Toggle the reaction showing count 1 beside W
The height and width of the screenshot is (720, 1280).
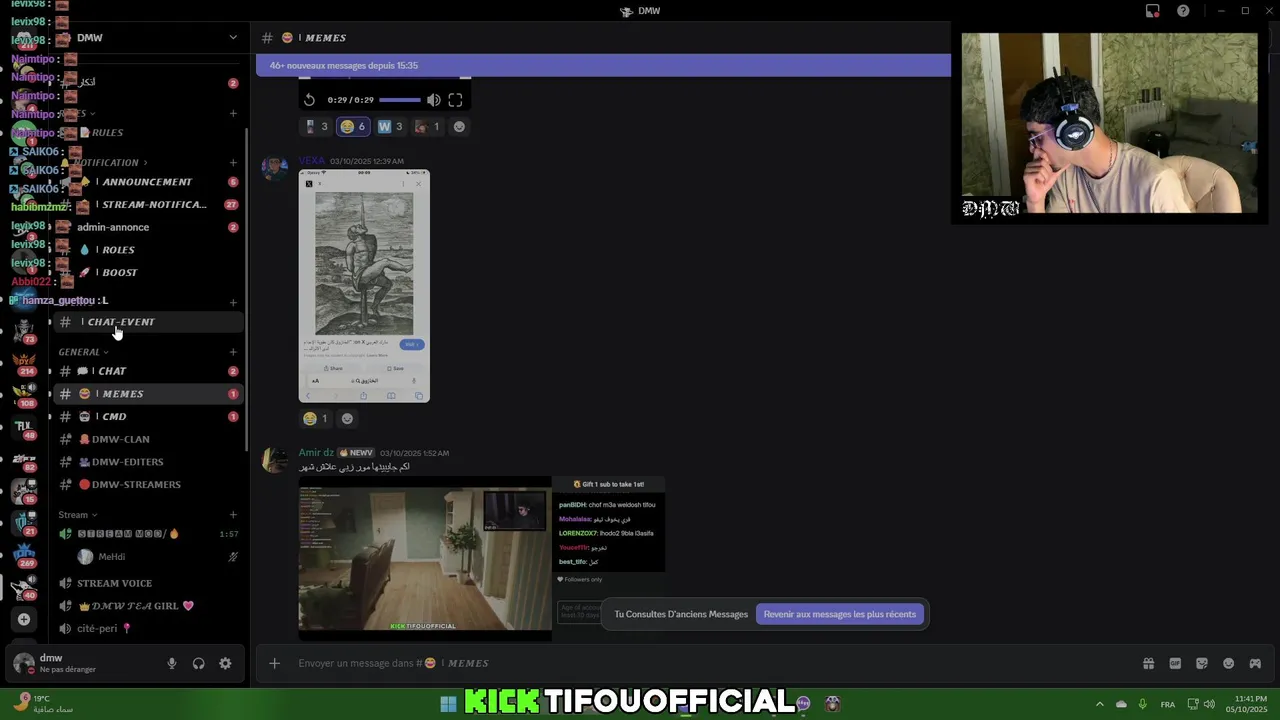click(427, 126)
